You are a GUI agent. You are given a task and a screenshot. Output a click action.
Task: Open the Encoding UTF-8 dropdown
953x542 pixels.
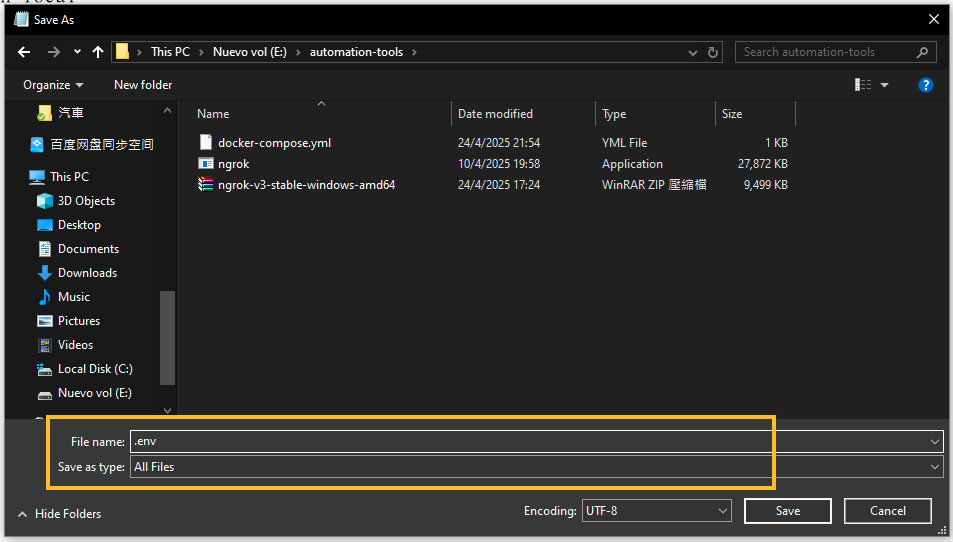click(x=656, y=511)
